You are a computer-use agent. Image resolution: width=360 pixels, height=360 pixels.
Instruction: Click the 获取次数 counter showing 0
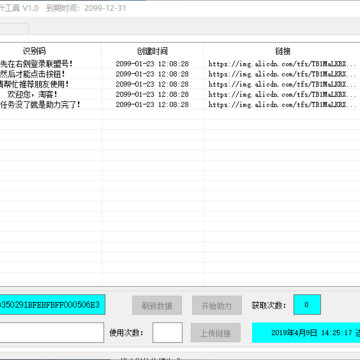pyautogui.click(x=307, y=305)
